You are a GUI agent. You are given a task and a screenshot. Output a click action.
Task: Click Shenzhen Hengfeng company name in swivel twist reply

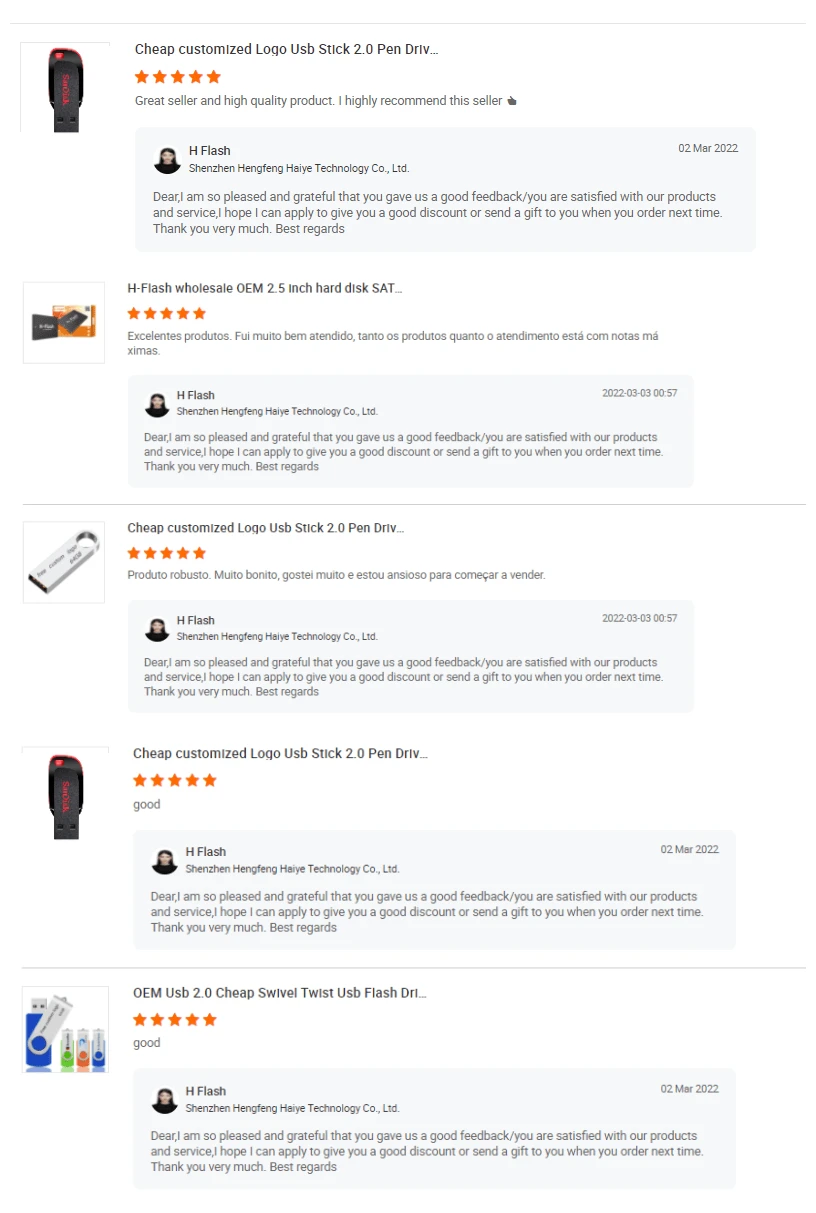tap(292, 1108)
